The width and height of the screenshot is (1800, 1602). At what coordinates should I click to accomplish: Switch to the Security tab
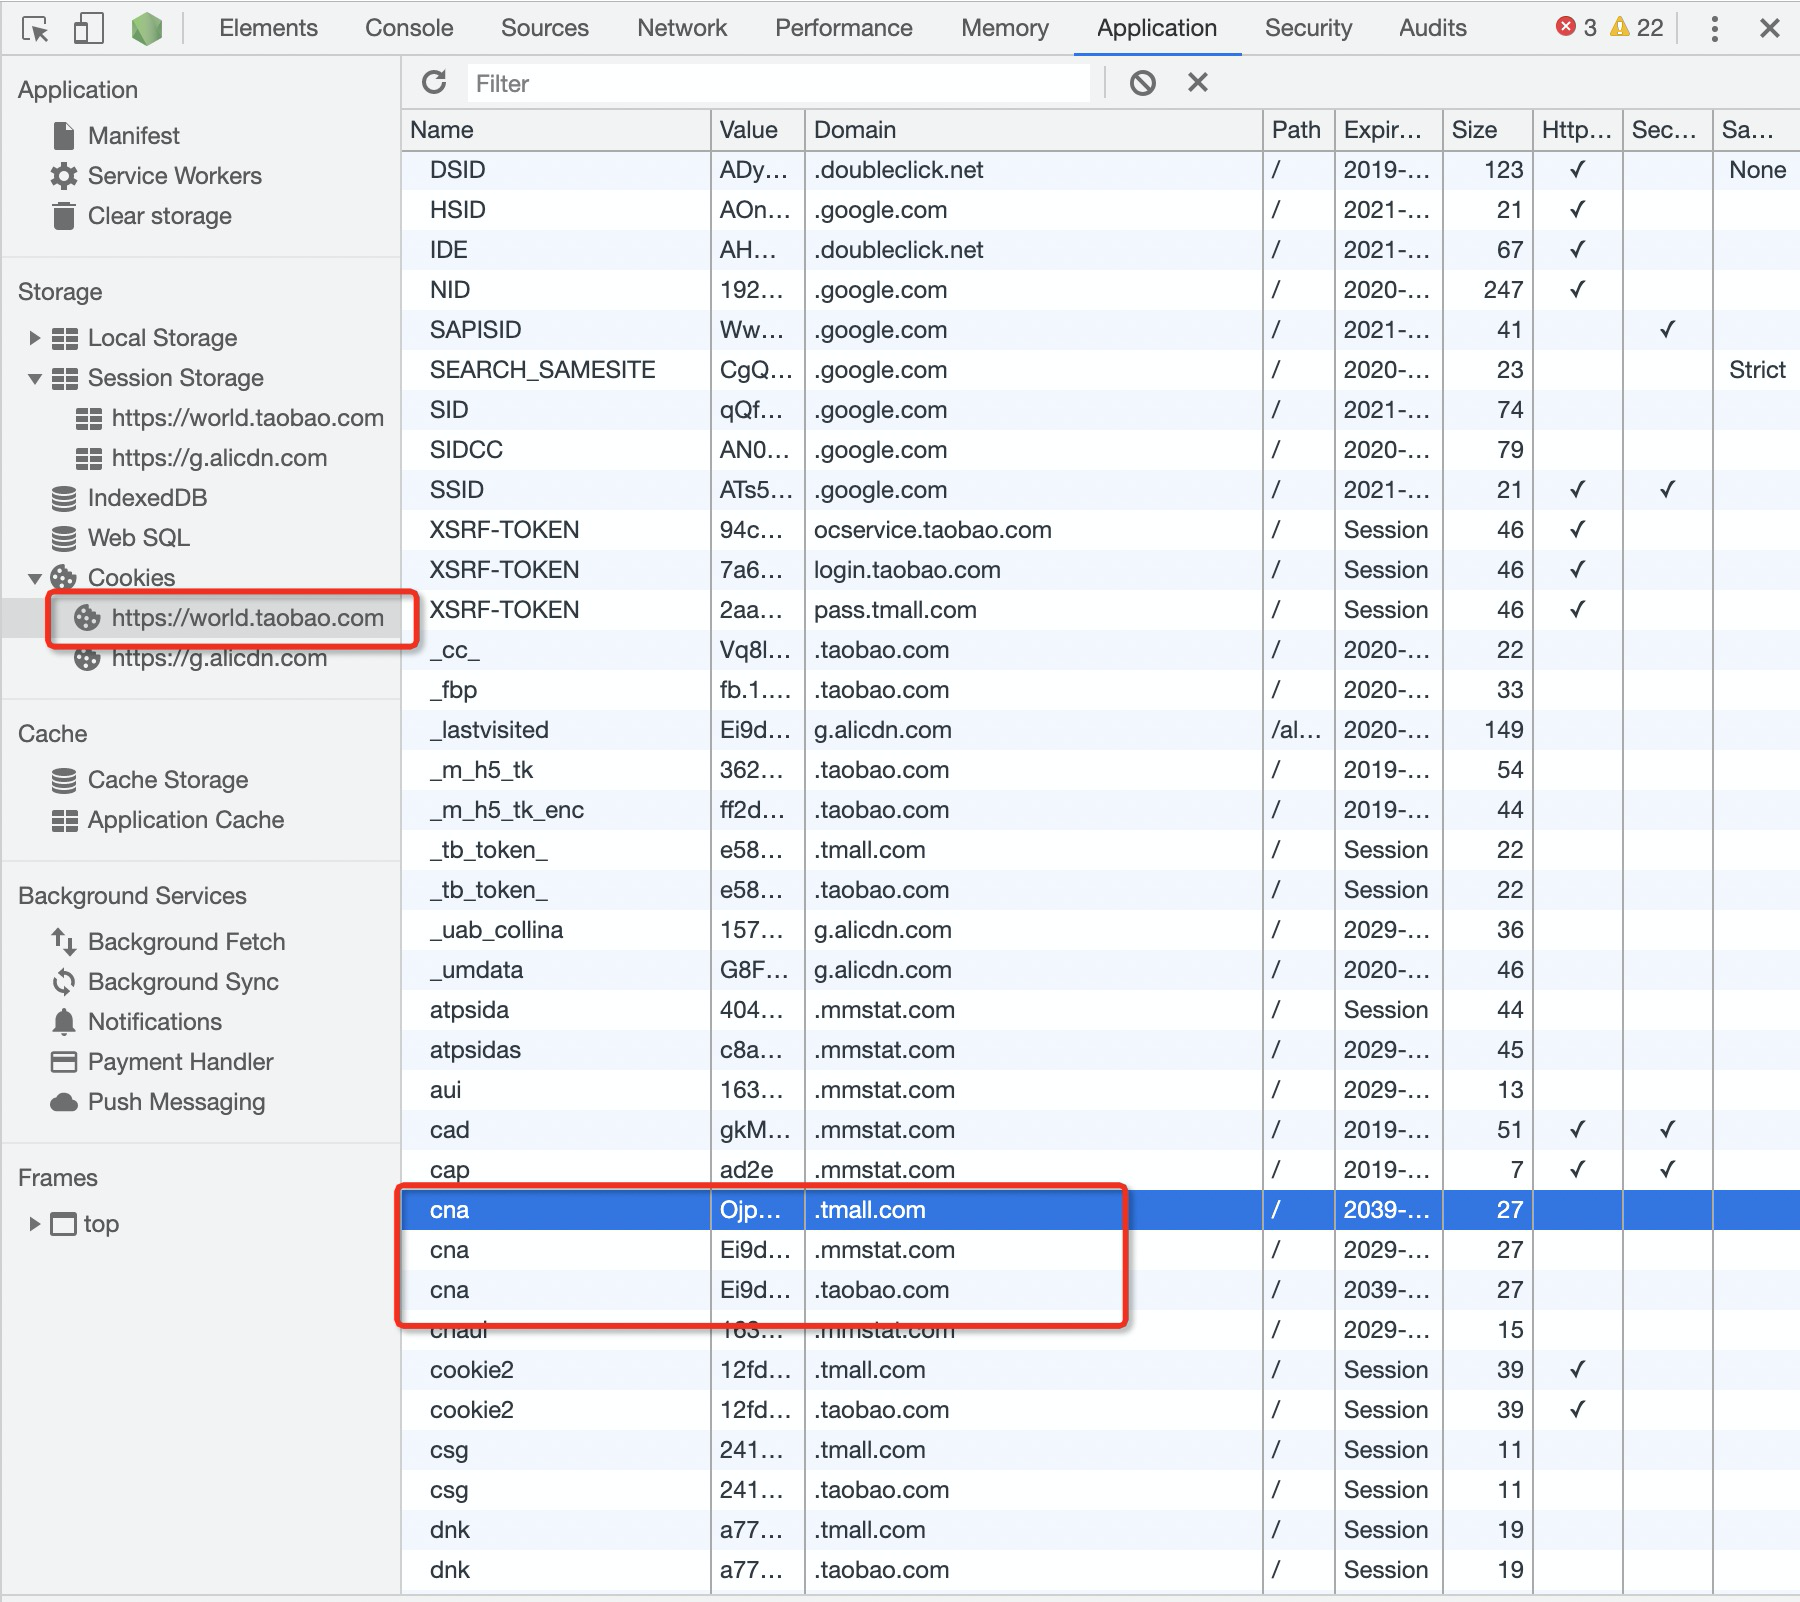[x=1308, y=28]
